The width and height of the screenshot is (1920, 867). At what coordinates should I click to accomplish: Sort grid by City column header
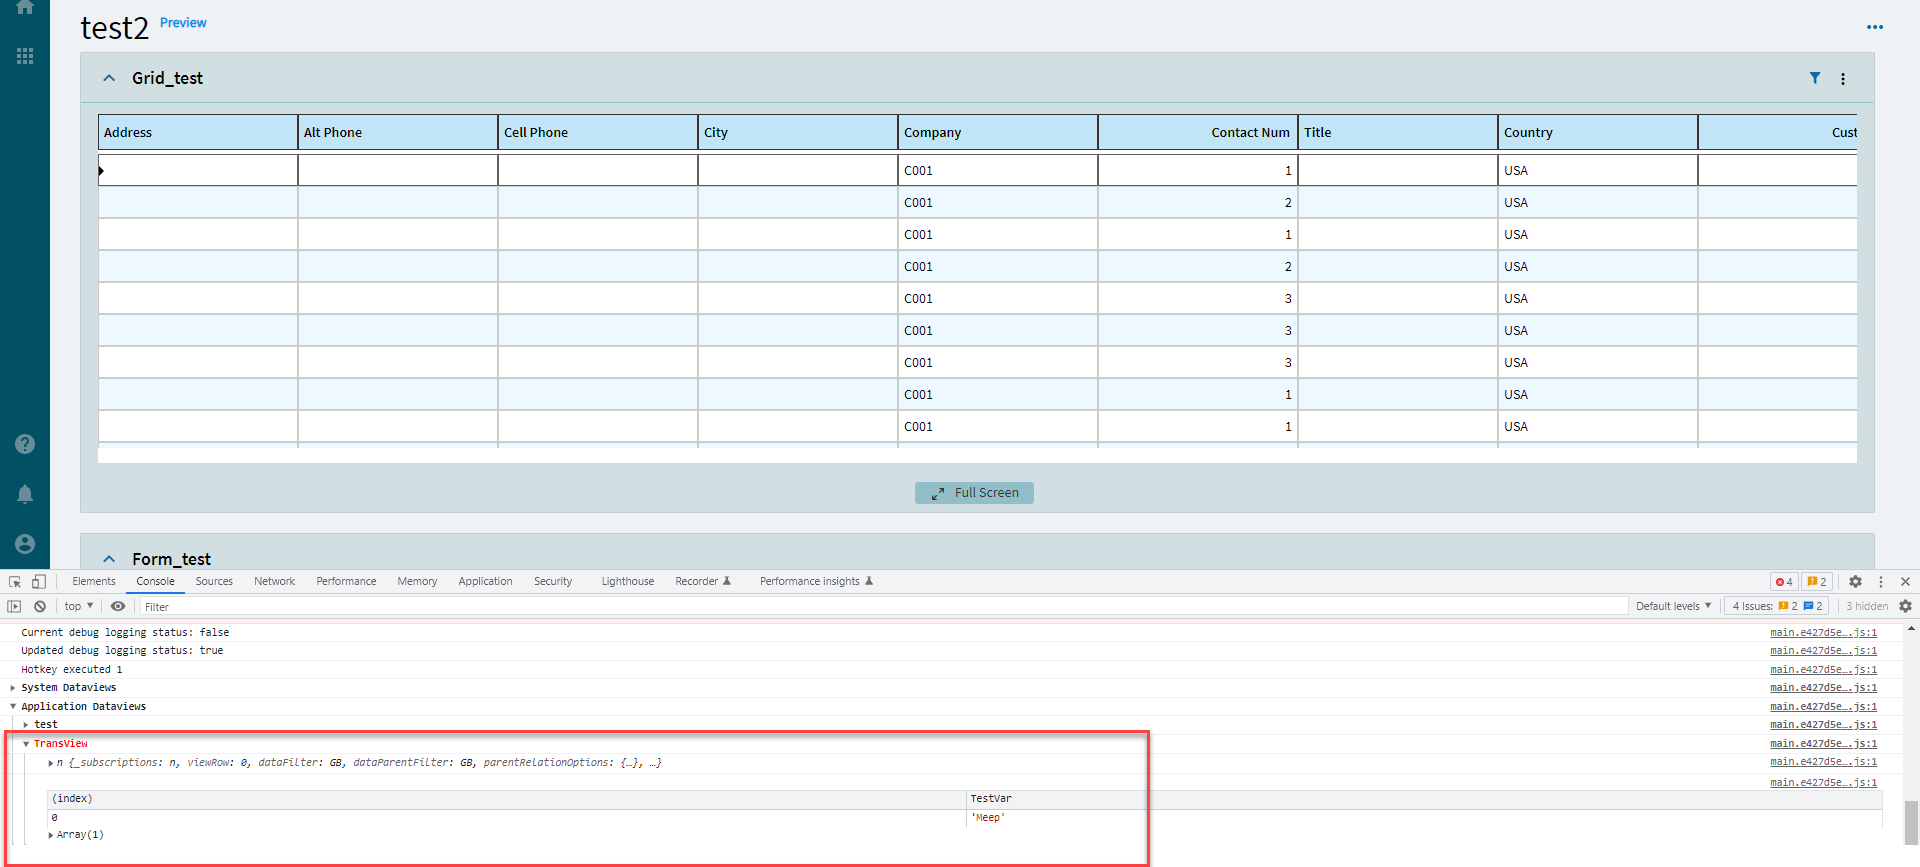click(798, 132)
